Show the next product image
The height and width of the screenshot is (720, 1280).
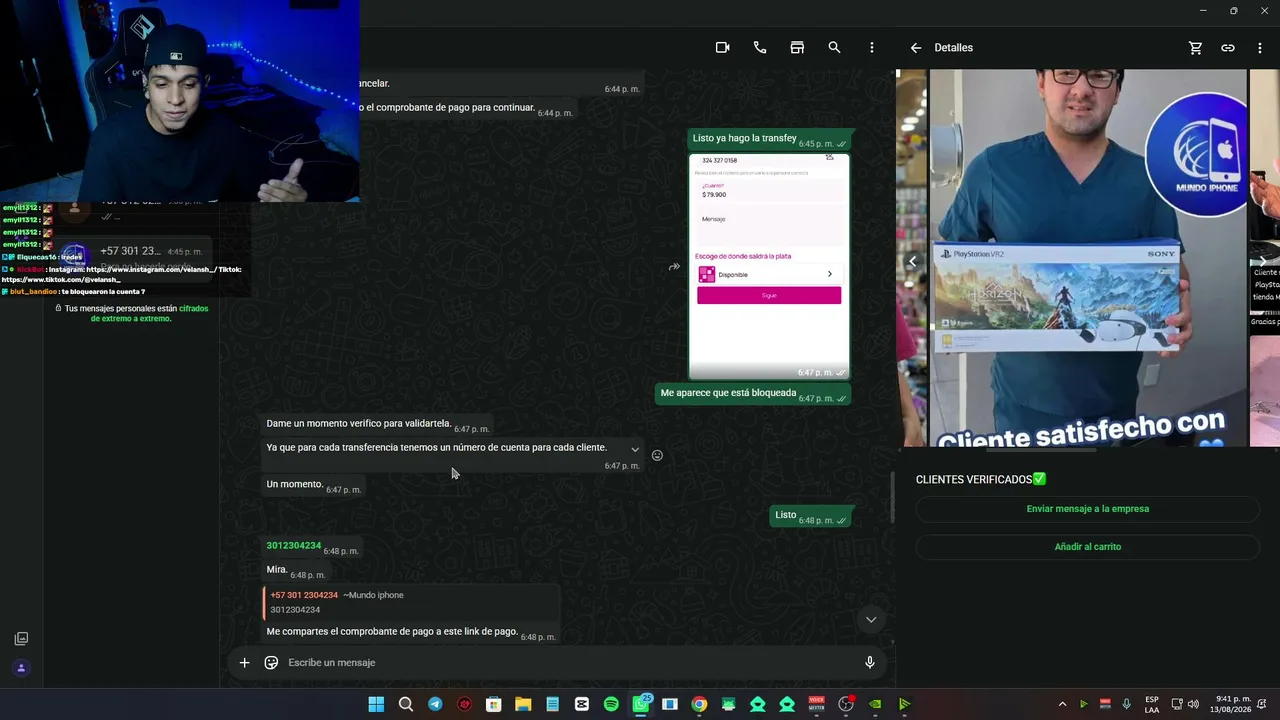(x=1262, y=262)
